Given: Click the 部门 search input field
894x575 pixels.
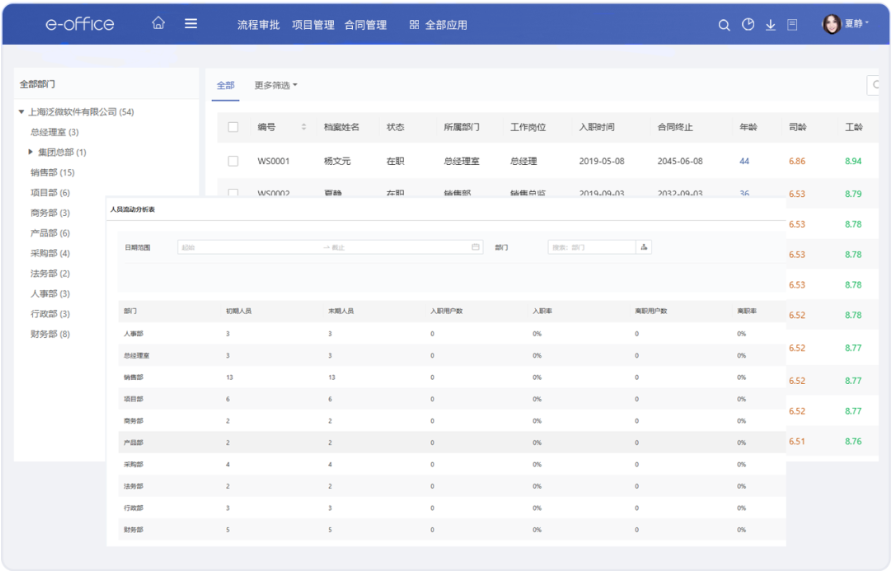Looking at the screenshot, I should pyautogui.click(x=590, y=247).
